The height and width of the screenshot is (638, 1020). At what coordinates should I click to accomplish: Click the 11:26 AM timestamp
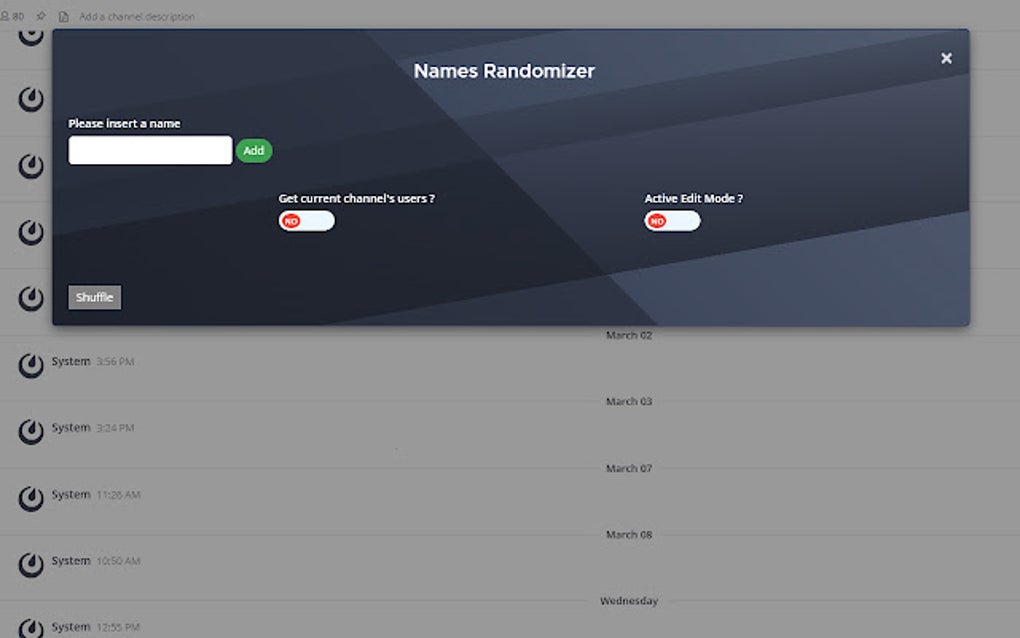(x=121, y=494)
